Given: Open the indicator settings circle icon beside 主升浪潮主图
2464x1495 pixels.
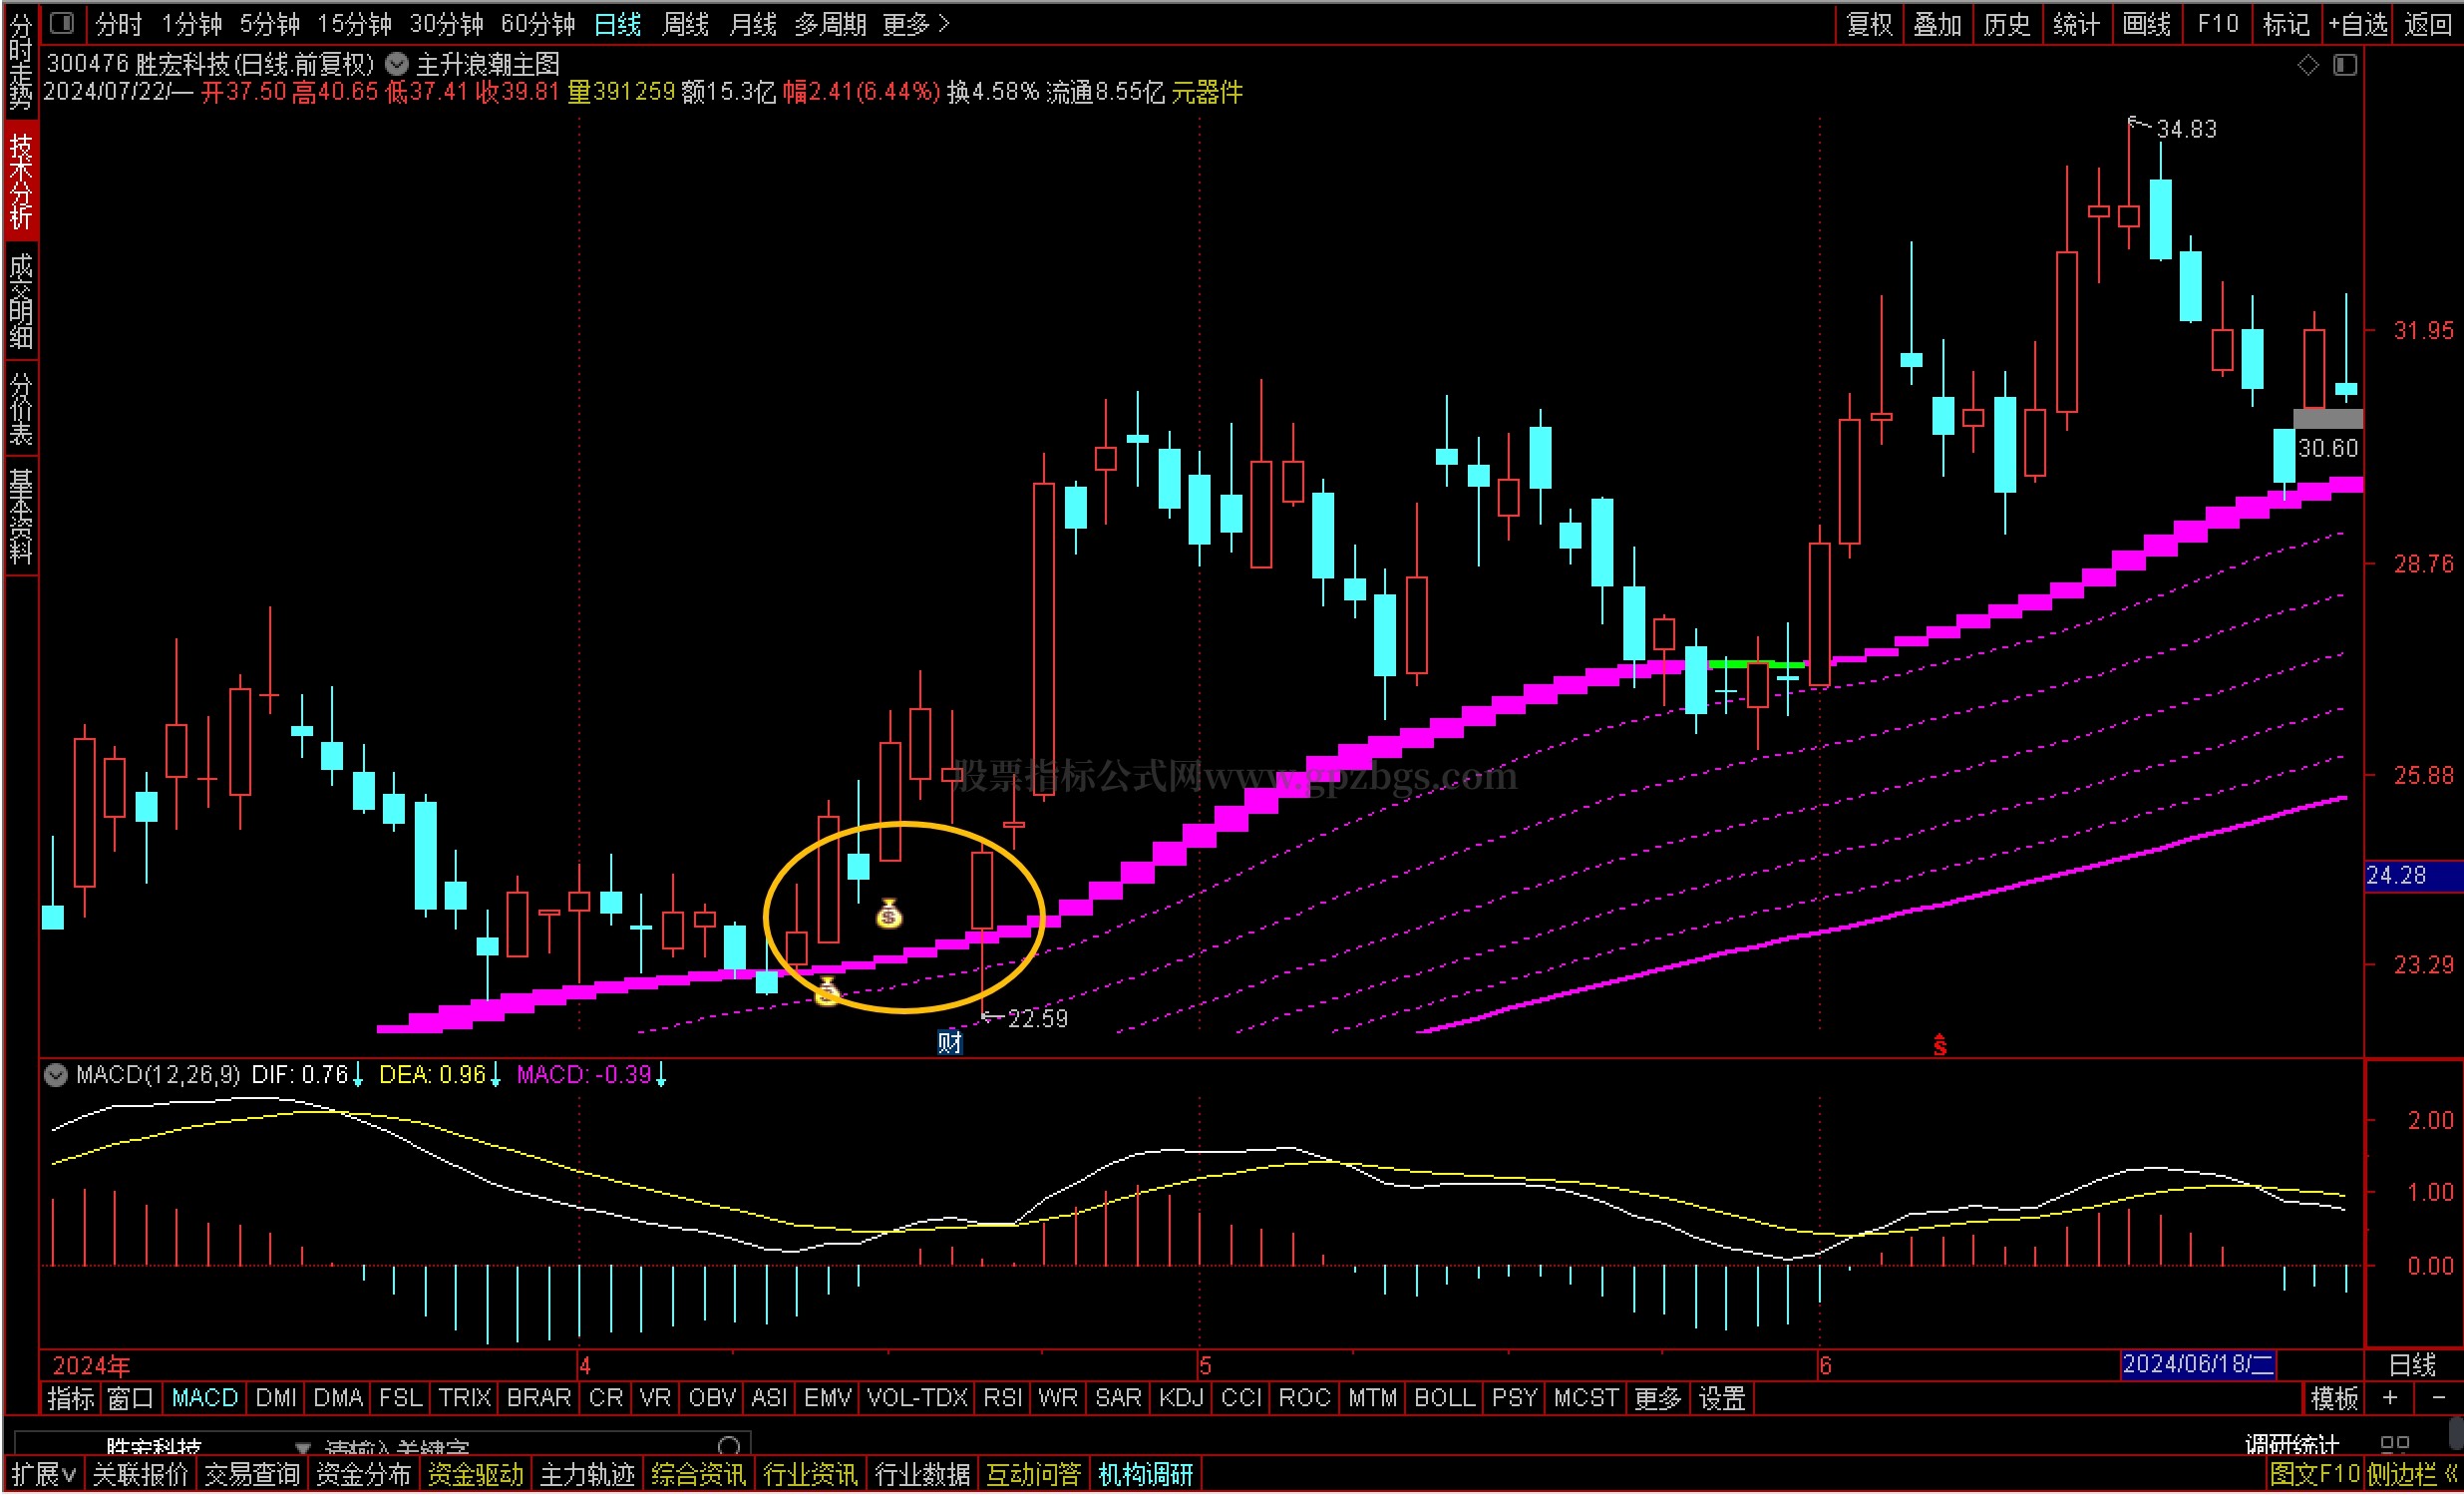Looking at the screenshot, I should (397, 64).
